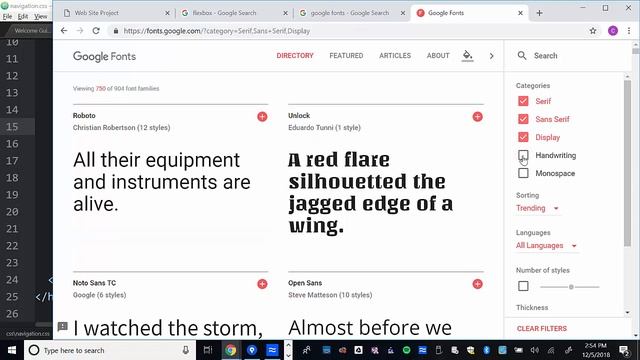Click the Chrome taskbar icon
Viewport: 640px width, 360px height.
(x=231, y=350)
